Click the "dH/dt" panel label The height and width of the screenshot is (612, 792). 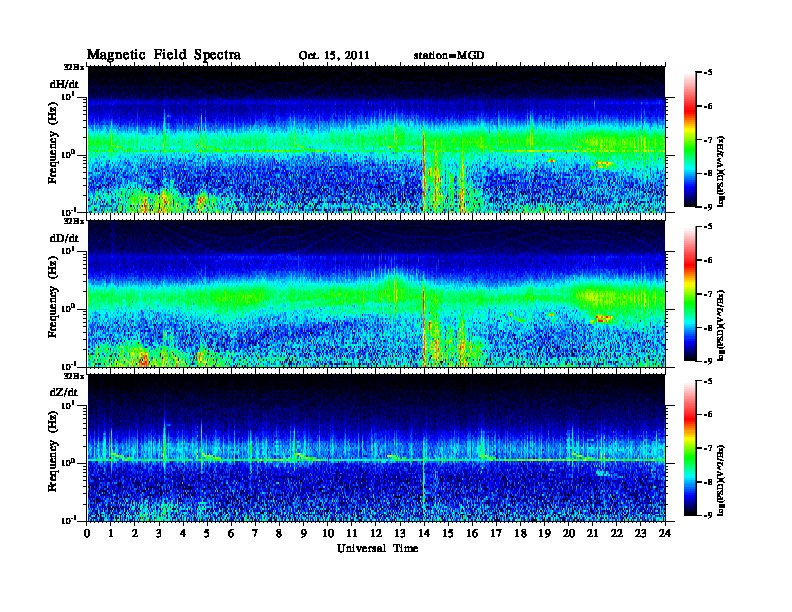point(64,84)
